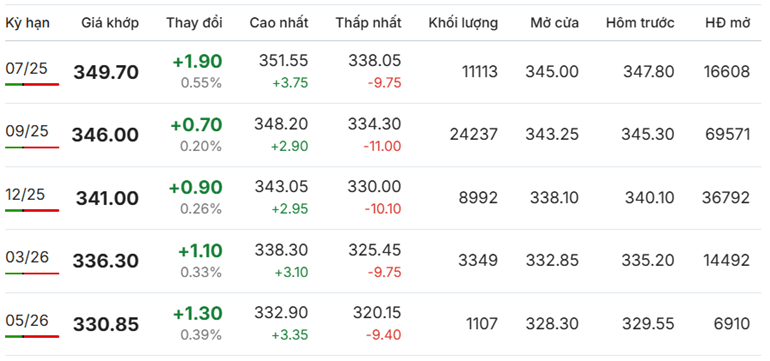The image size is (770, 361).
Task: Open the 07/25 contract term link
Action: pyautogui.click(x=27, y=68)
